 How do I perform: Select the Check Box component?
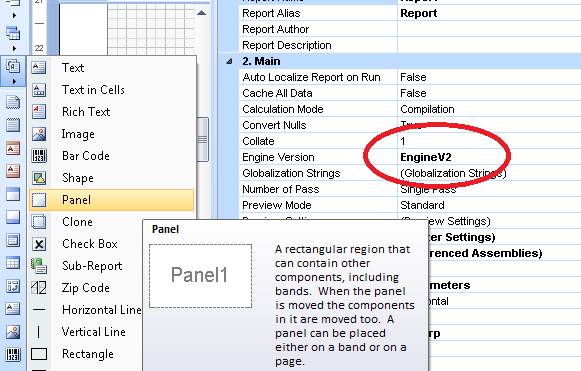click(86, 244)
